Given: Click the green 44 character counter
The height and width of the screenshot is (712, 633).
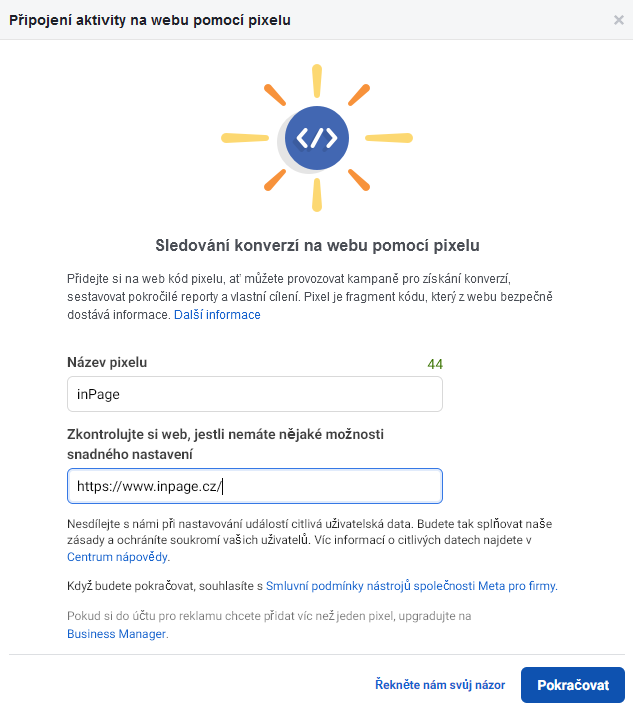Looking at the screenshot, I should point(435,364).
